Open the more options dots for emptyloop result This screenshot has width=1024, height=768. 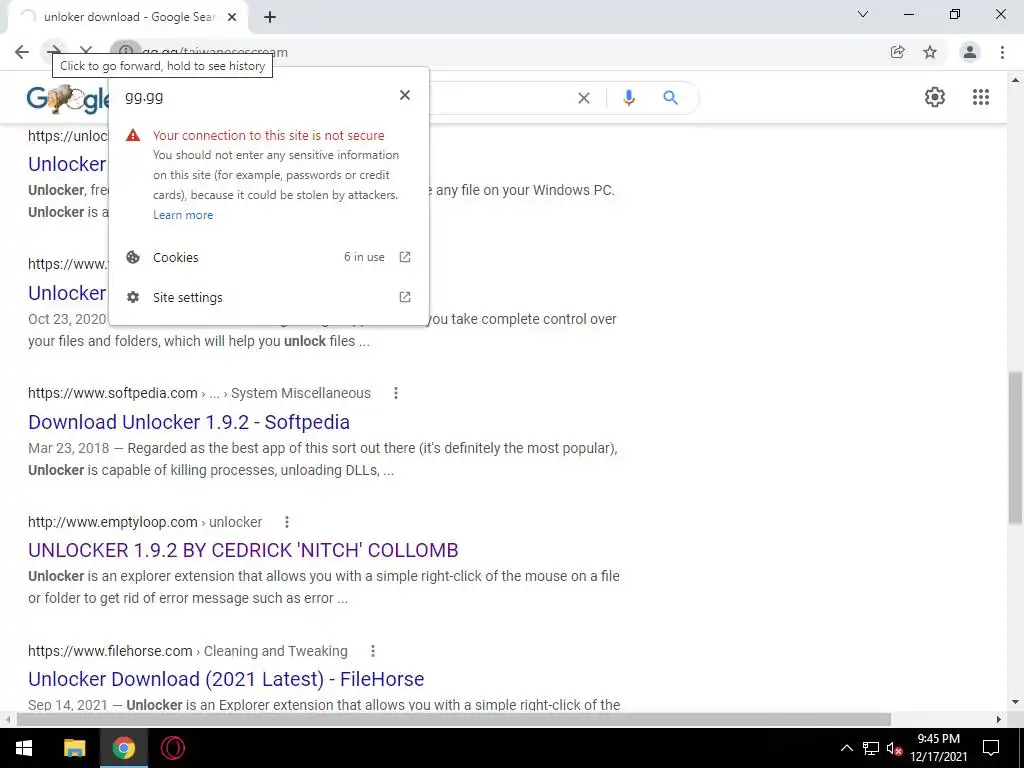[x=287, y=522]
